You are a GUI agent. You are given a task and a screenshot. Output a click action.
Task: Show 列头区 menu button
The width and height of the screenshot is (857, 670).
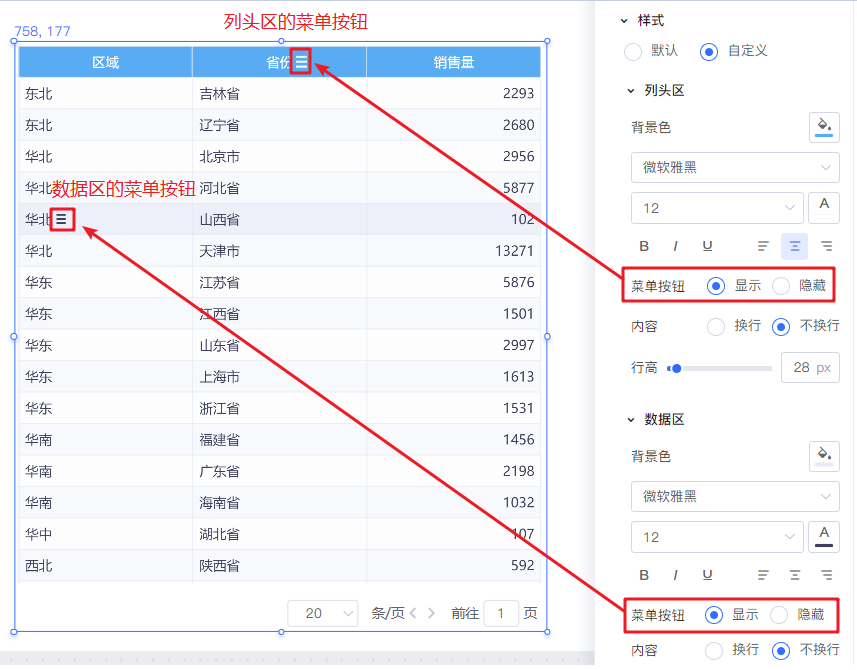(x=716, y=286)
